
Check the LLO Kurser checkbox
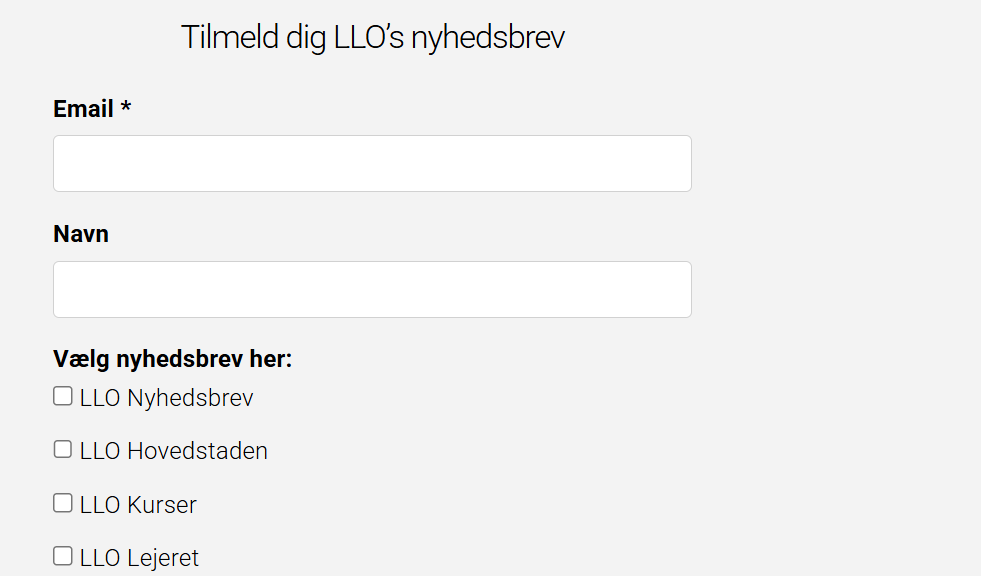pyautogui.click(x=63, y=503)
